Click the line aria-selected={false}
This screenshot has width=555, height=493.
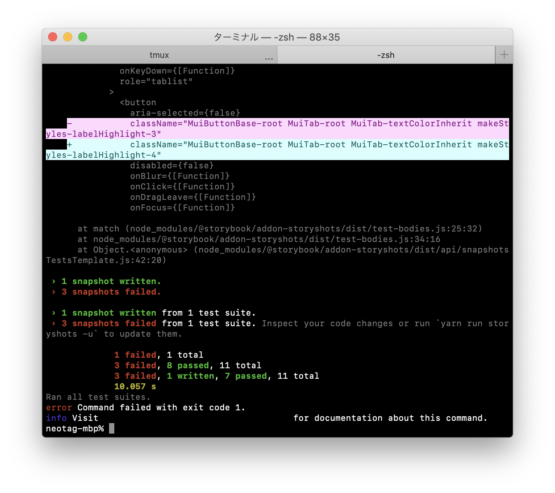click(185, 113)
